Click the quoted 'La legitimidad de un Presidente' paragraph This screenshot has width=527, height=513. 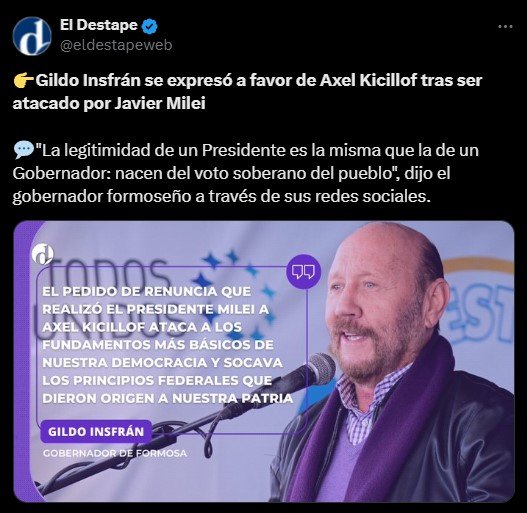pyautogui.click(x=245, y=173)
